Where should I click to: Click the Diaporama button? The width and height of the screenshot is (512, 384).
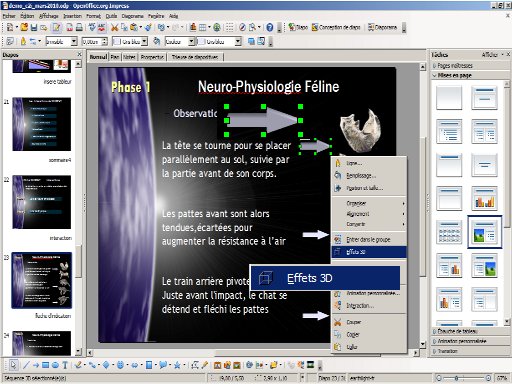tap(383, 27)
